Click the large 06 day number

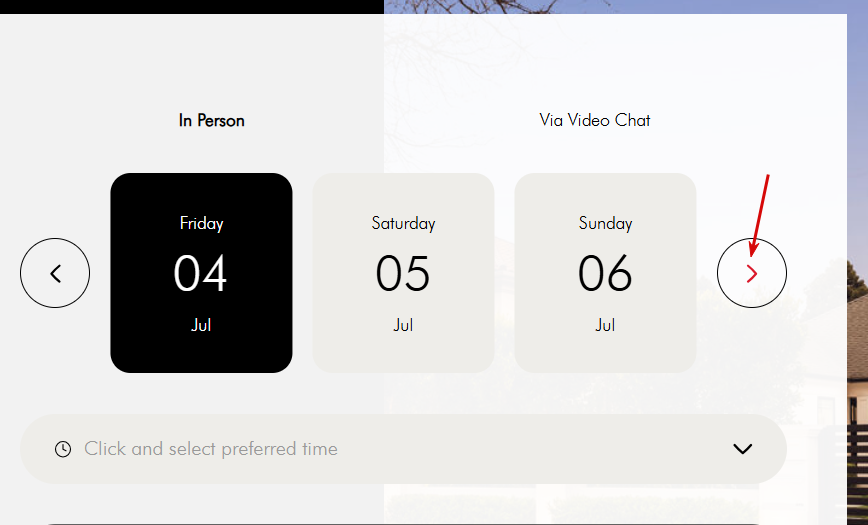[604, 273]
